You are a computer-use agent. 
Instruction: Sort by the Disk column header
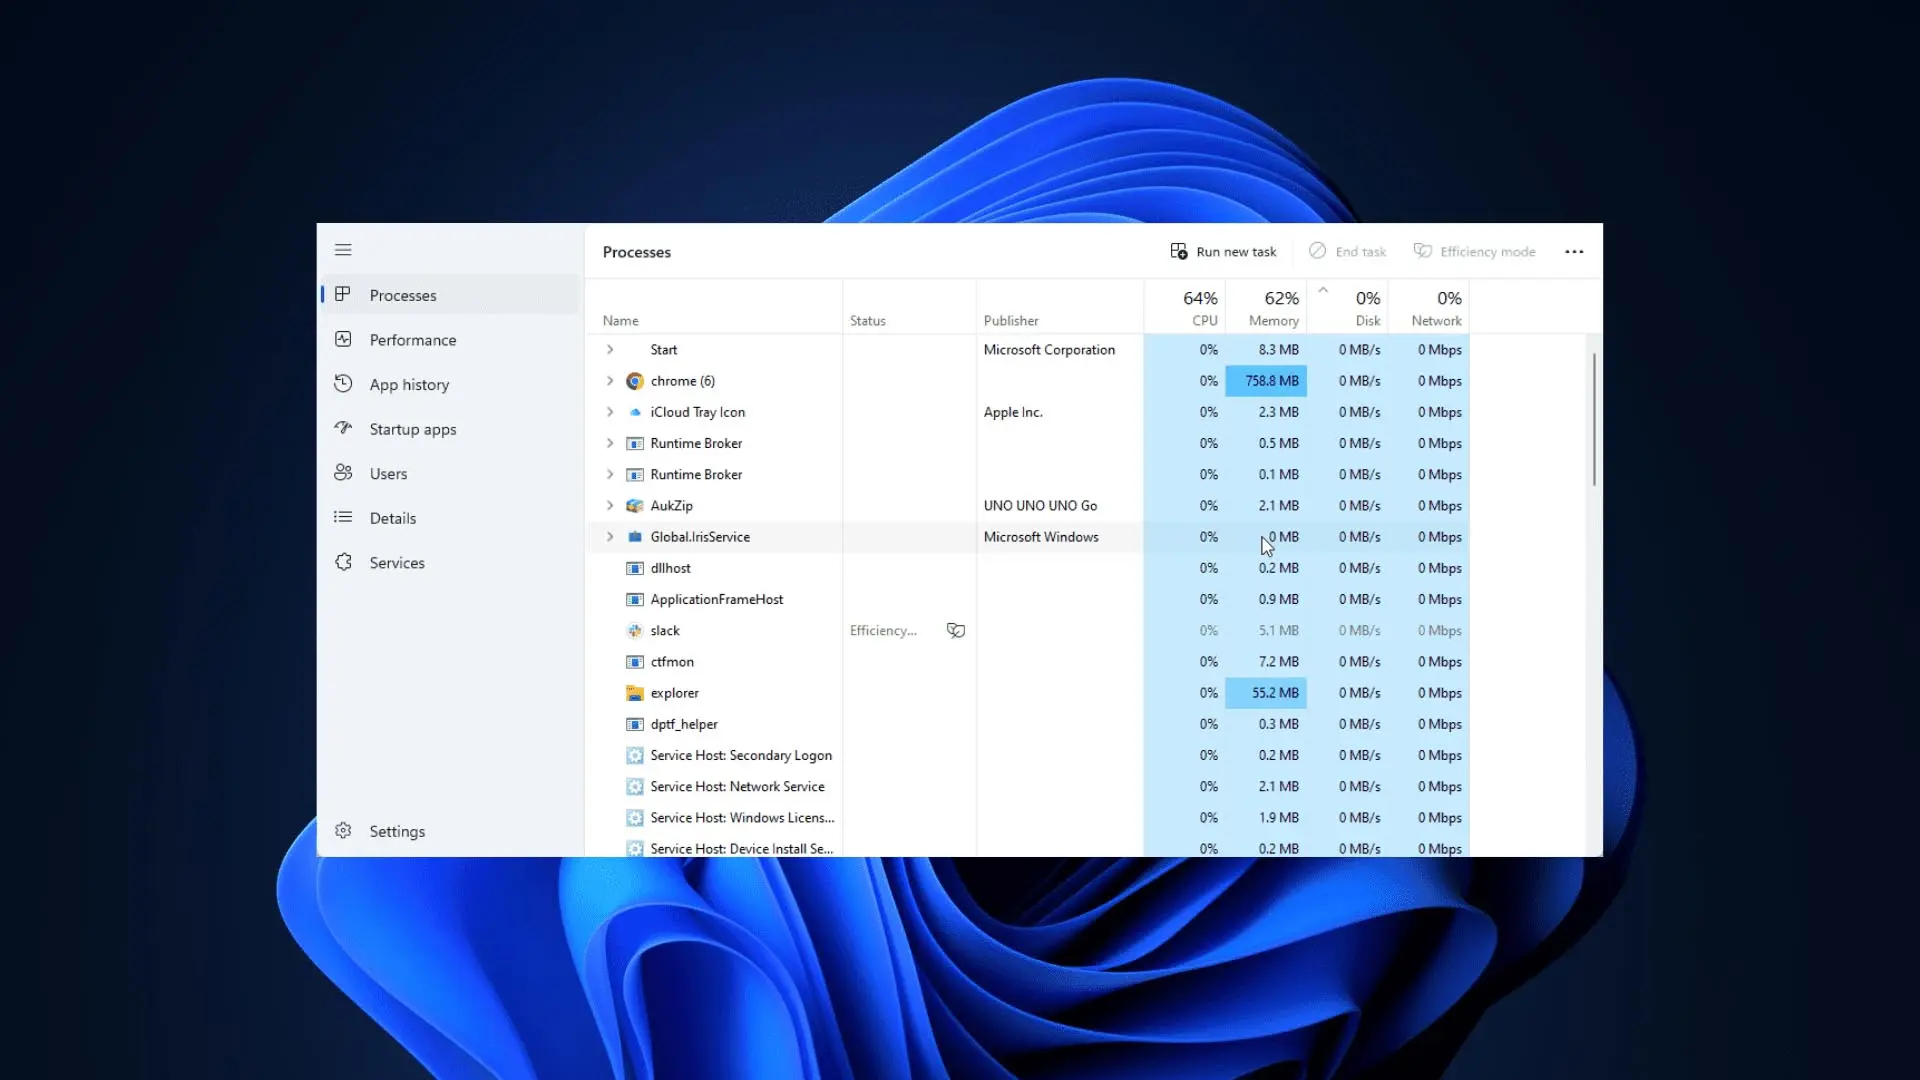pos(1348,308)
